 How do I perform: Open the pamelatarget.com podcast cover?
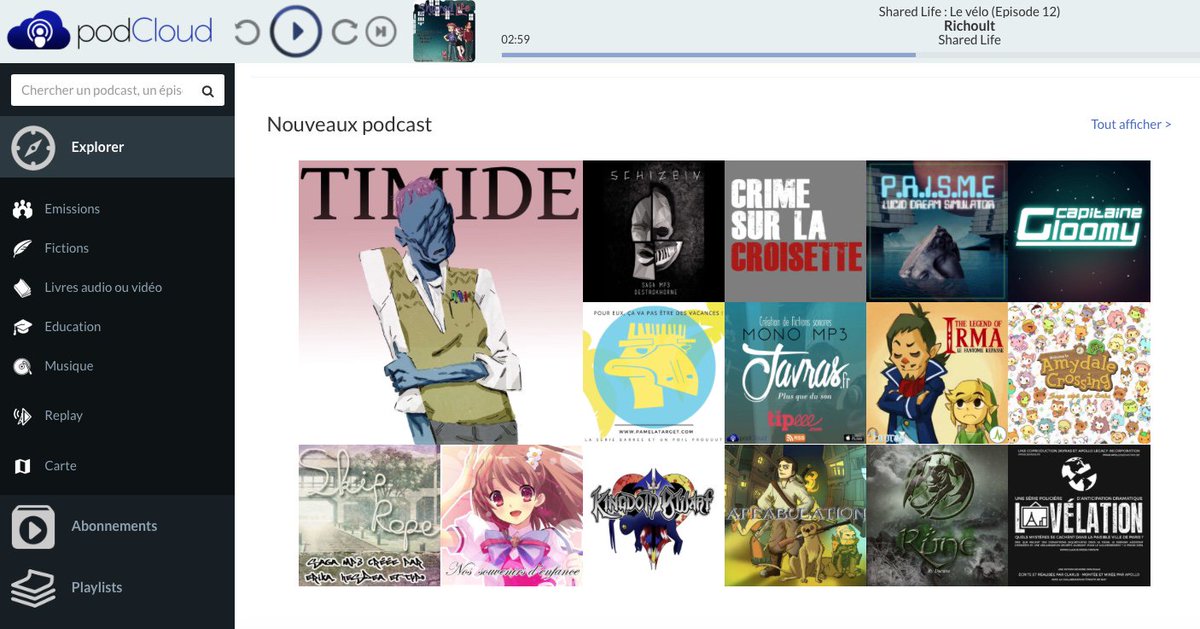point(653,373)
